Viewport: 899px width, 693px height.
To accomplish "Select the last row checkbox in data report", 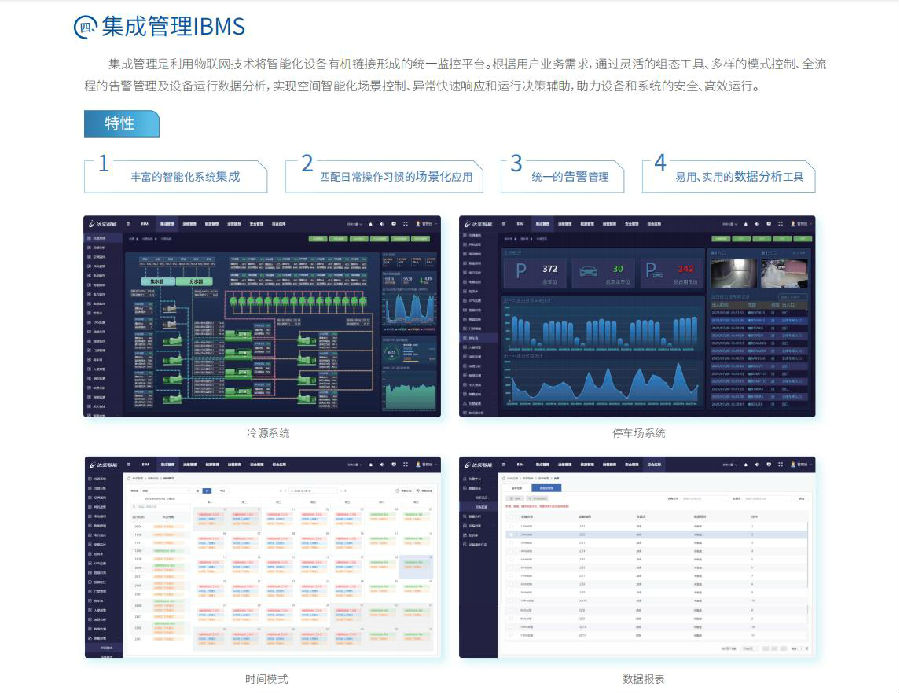I will pos(511,634).
